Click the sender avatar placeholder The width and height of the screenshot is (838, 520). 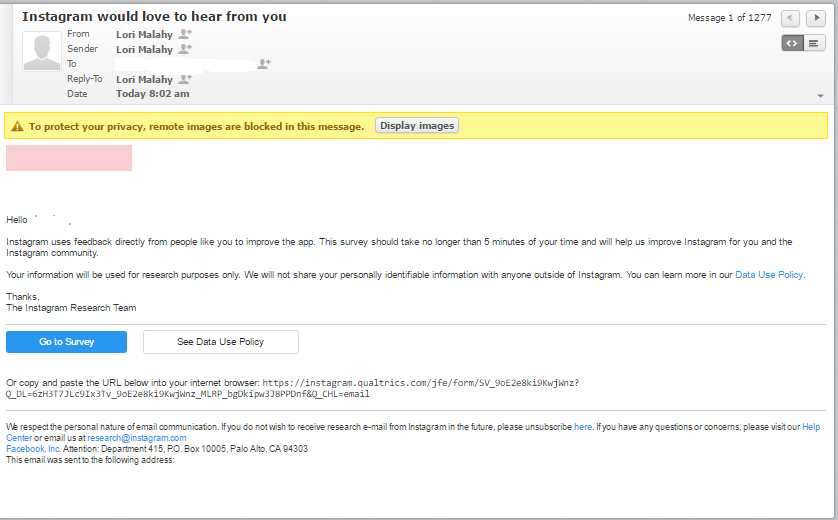(x=42, y=52)
